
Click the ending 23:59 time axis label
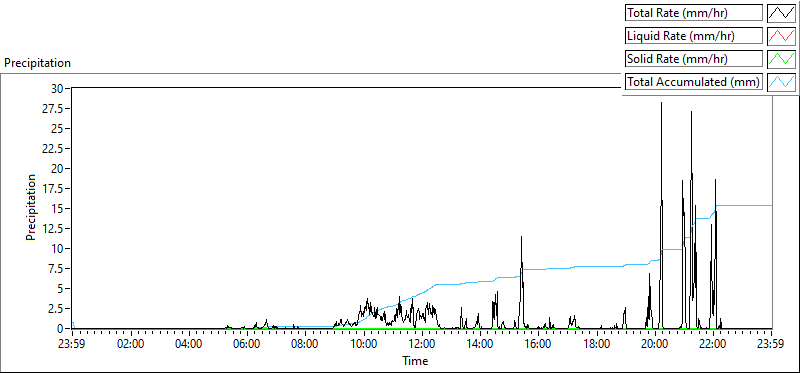pyautogui.click(x=771, y=343)
